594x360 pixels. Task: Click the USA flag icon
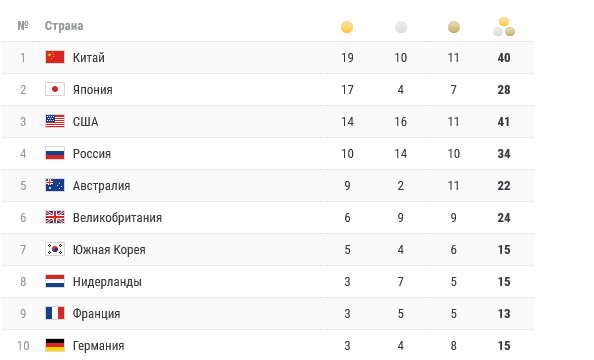point(55,121)
